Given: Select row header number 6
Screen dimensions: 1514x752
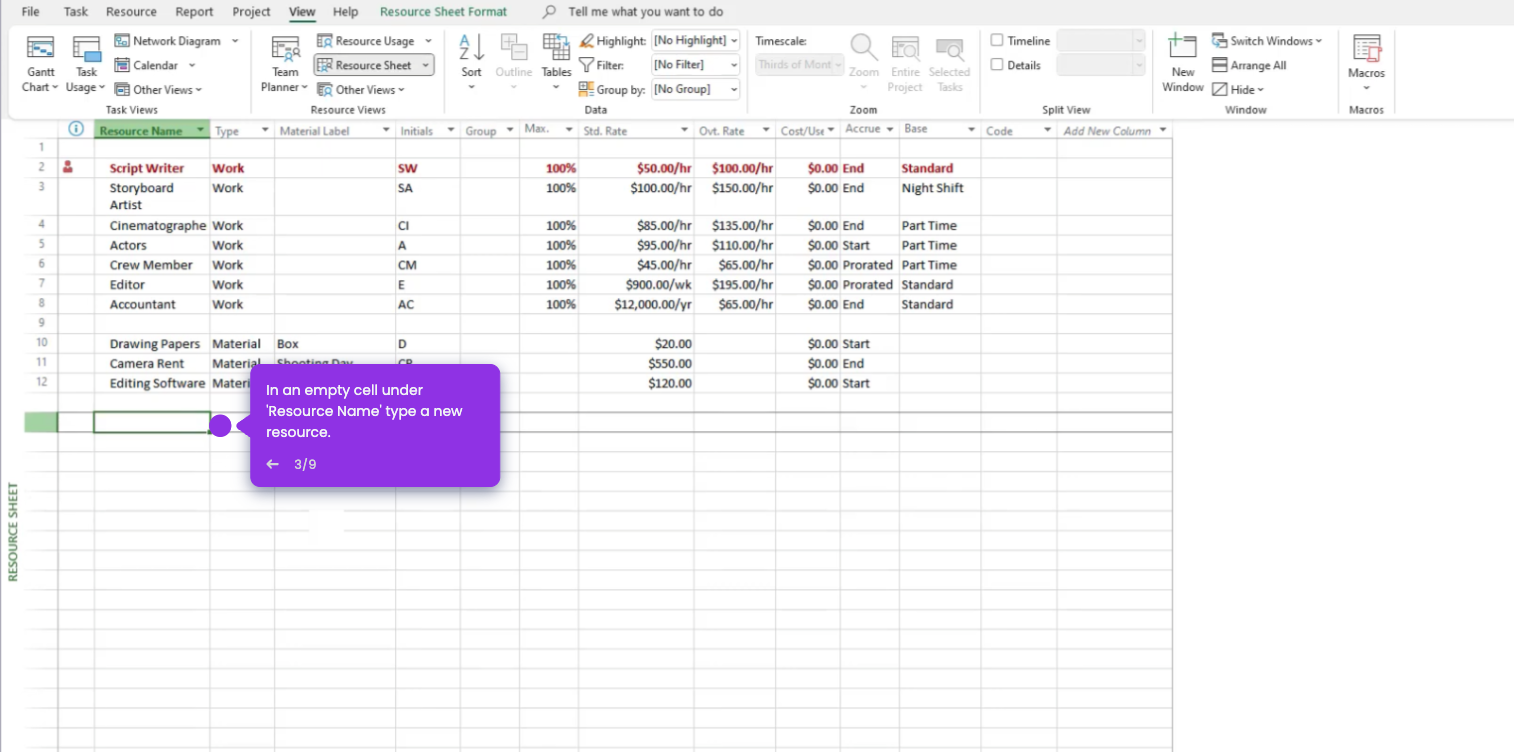Looking at the screenshot, I should click(41, 265).
